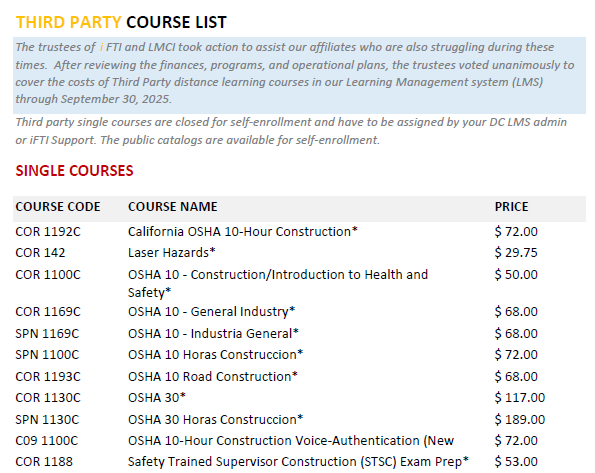Click course code C09 1100C

(47, 441)
